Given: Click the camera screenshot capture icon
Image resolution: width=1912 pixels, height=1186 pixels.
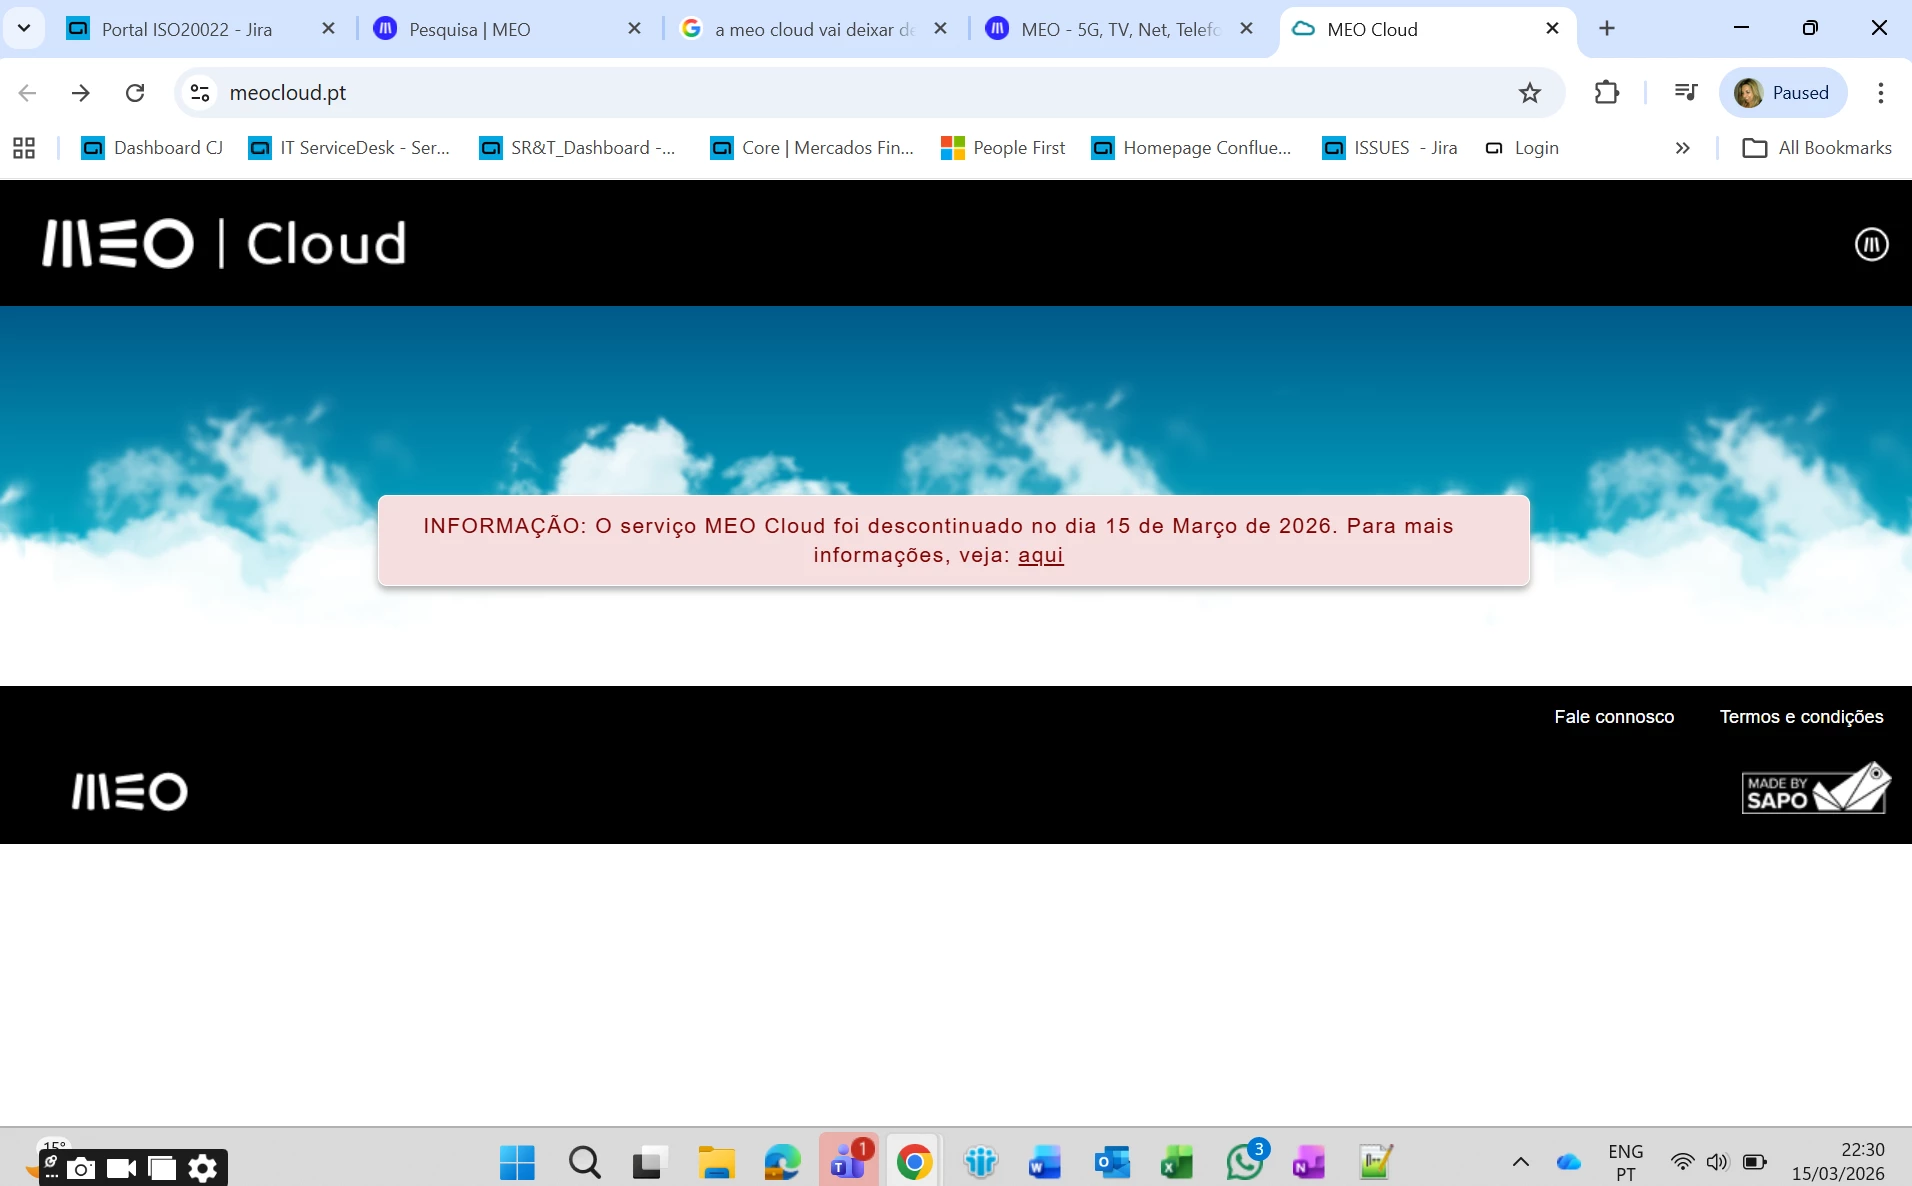Looking at the screenshot, I should coord(81,1168).
